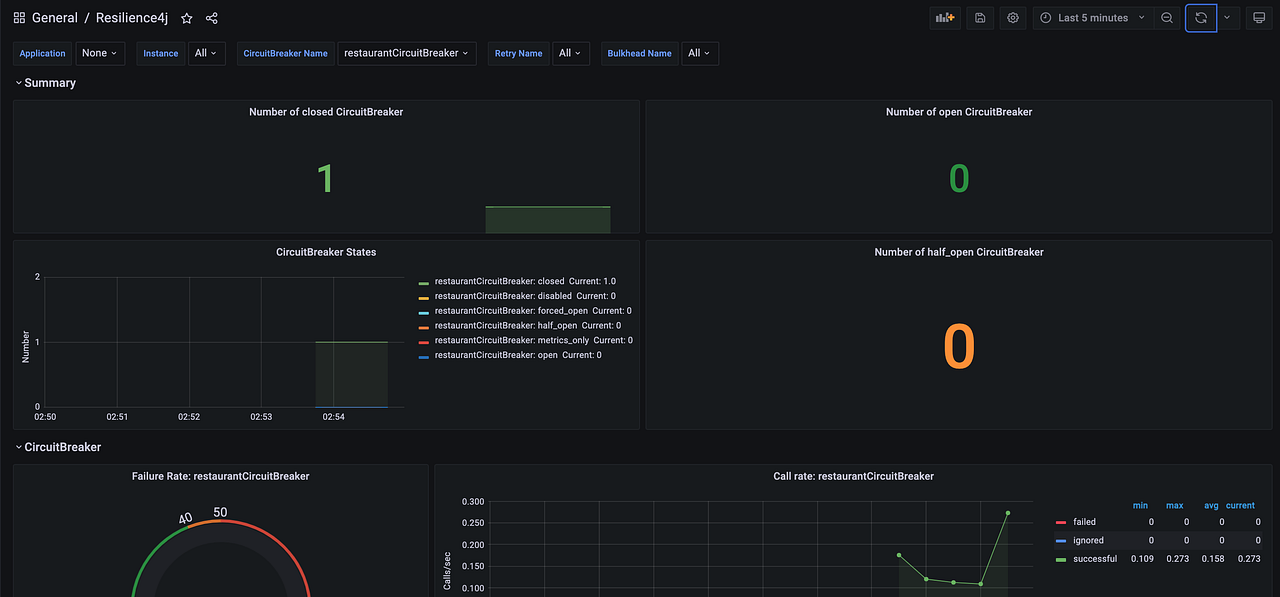
Task: Open dashboard settings with the gear icon
Action: (1012, 17)
